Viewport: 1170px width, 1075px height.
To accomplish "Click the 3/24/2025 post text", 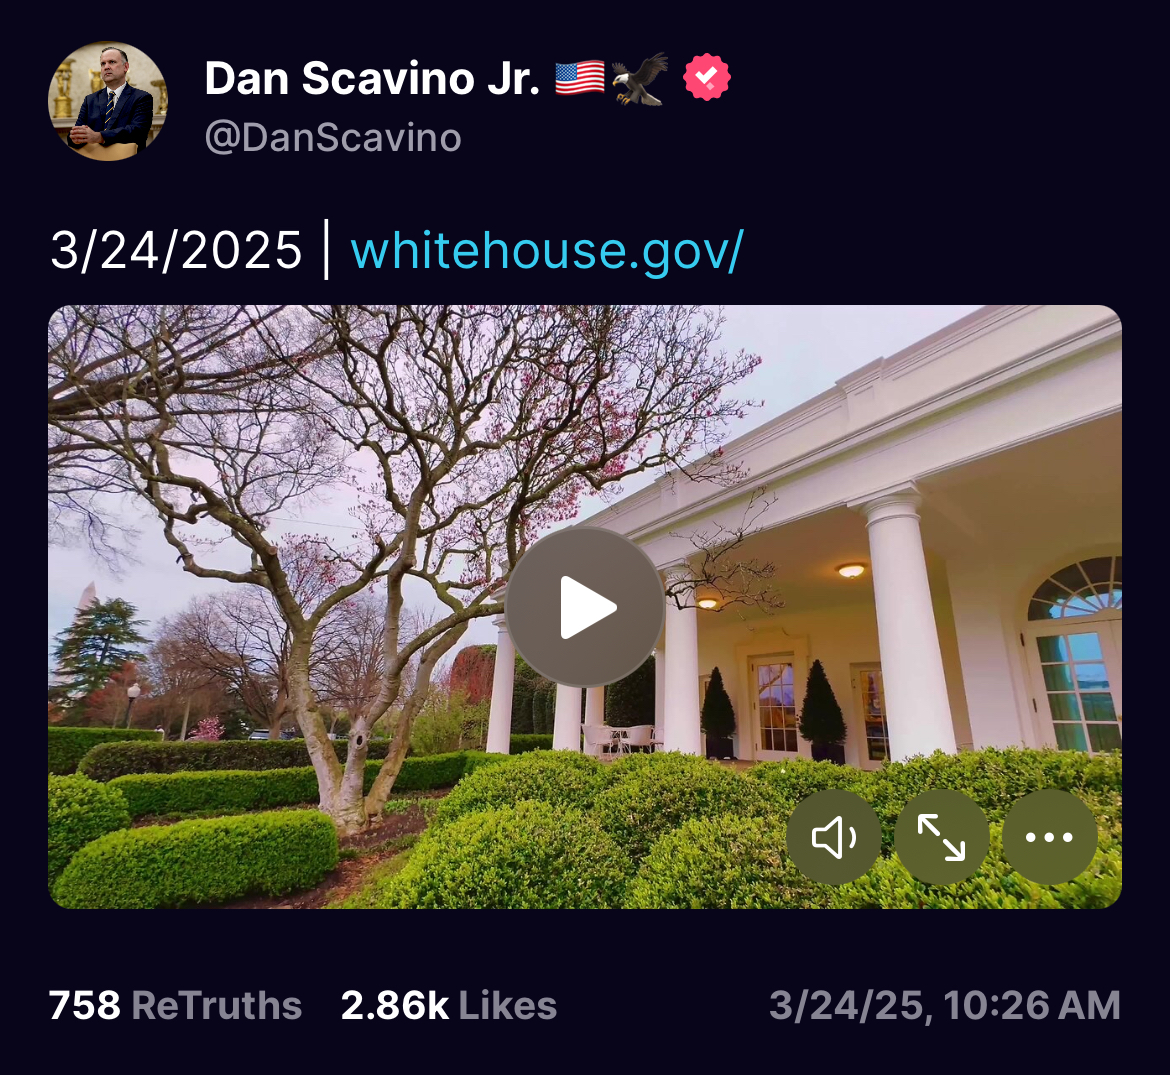I will click(x=176, y=250).
